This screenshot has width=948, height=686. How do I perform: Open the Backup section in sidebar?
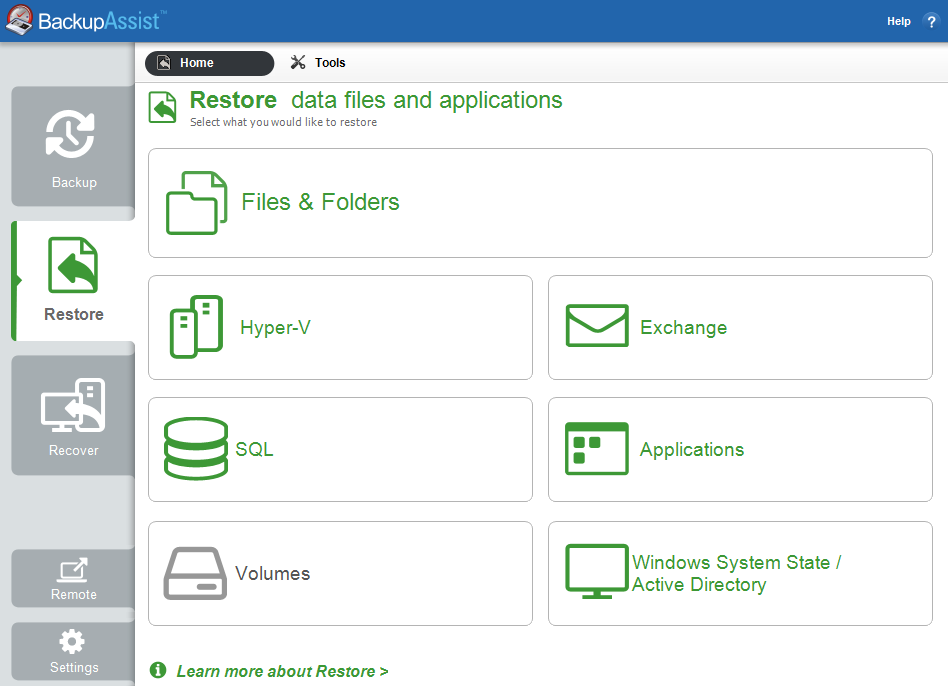[73, 146]
